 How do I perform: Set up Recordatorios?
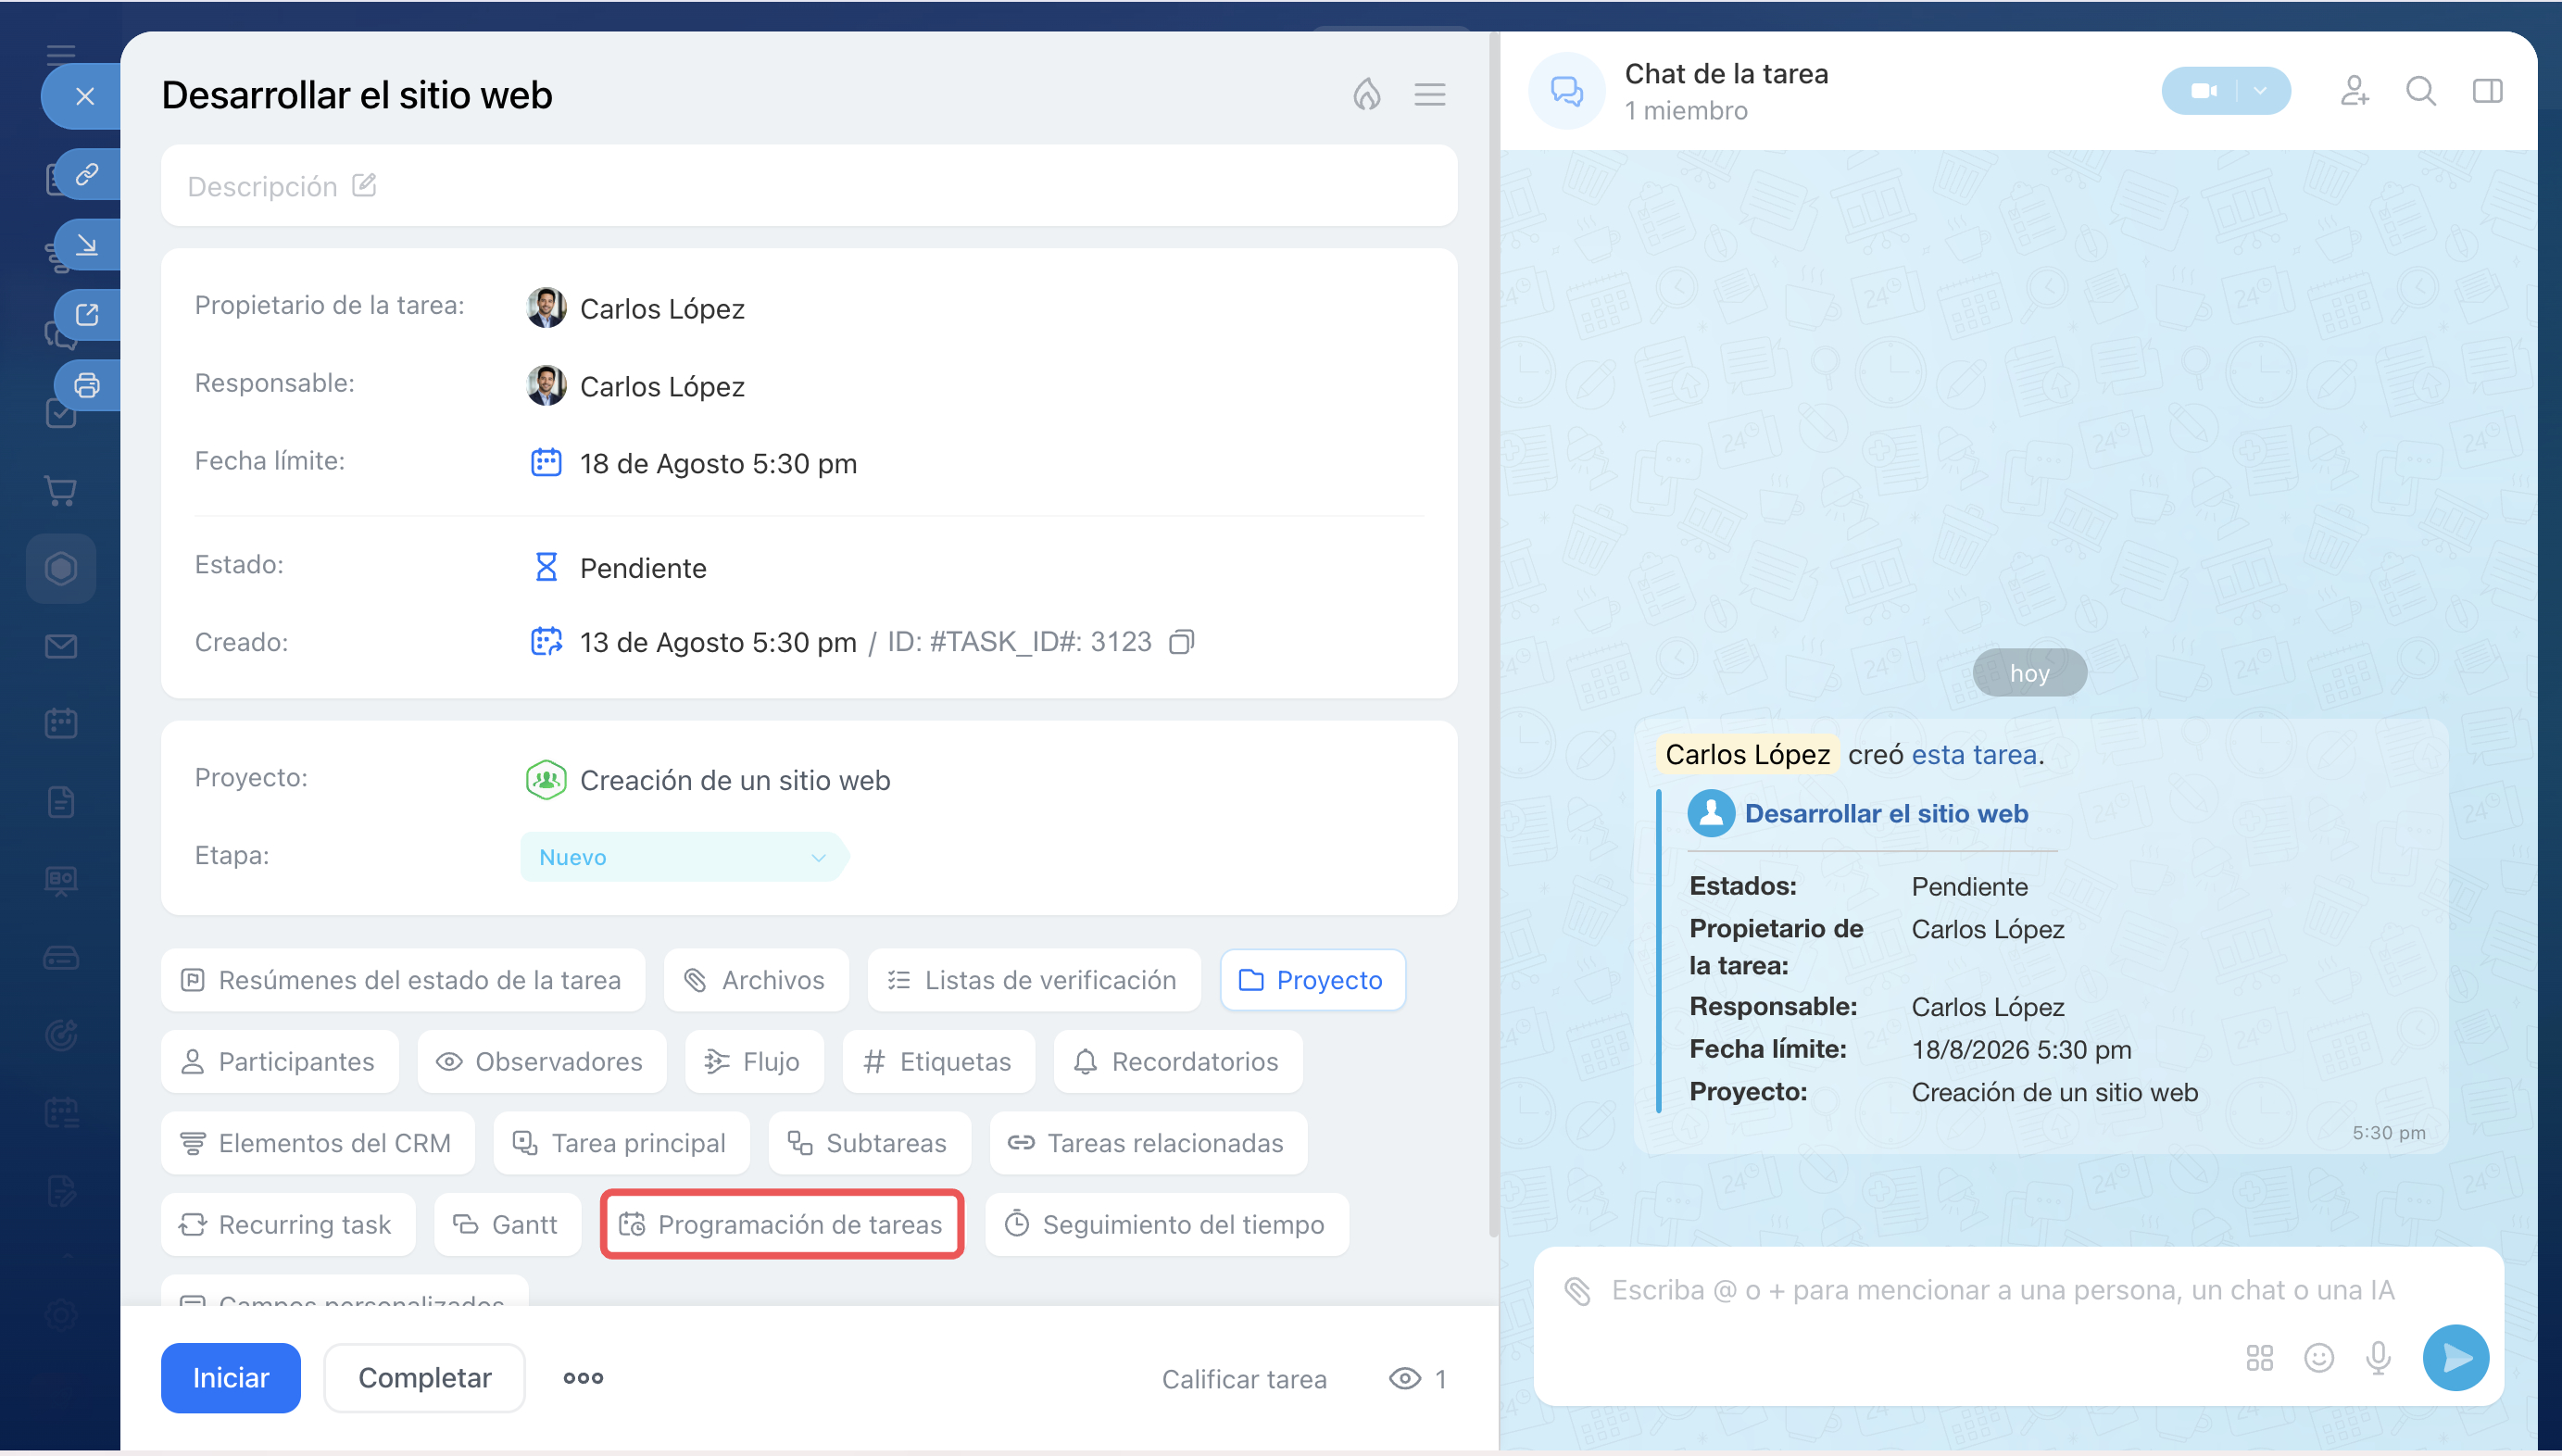pyautogui.click(x=1177, y=1061)
